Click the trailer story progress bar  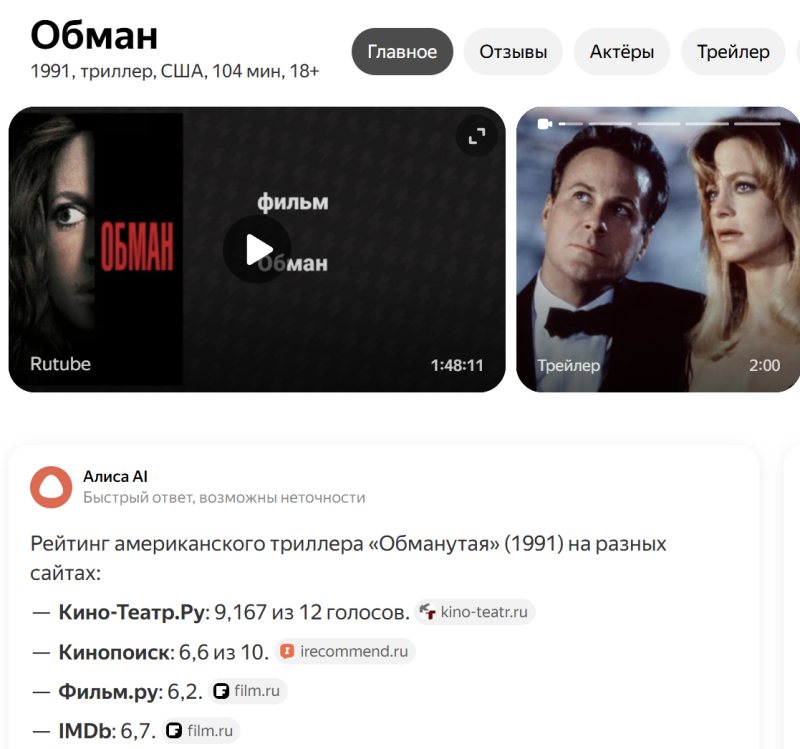pos(670,123)
